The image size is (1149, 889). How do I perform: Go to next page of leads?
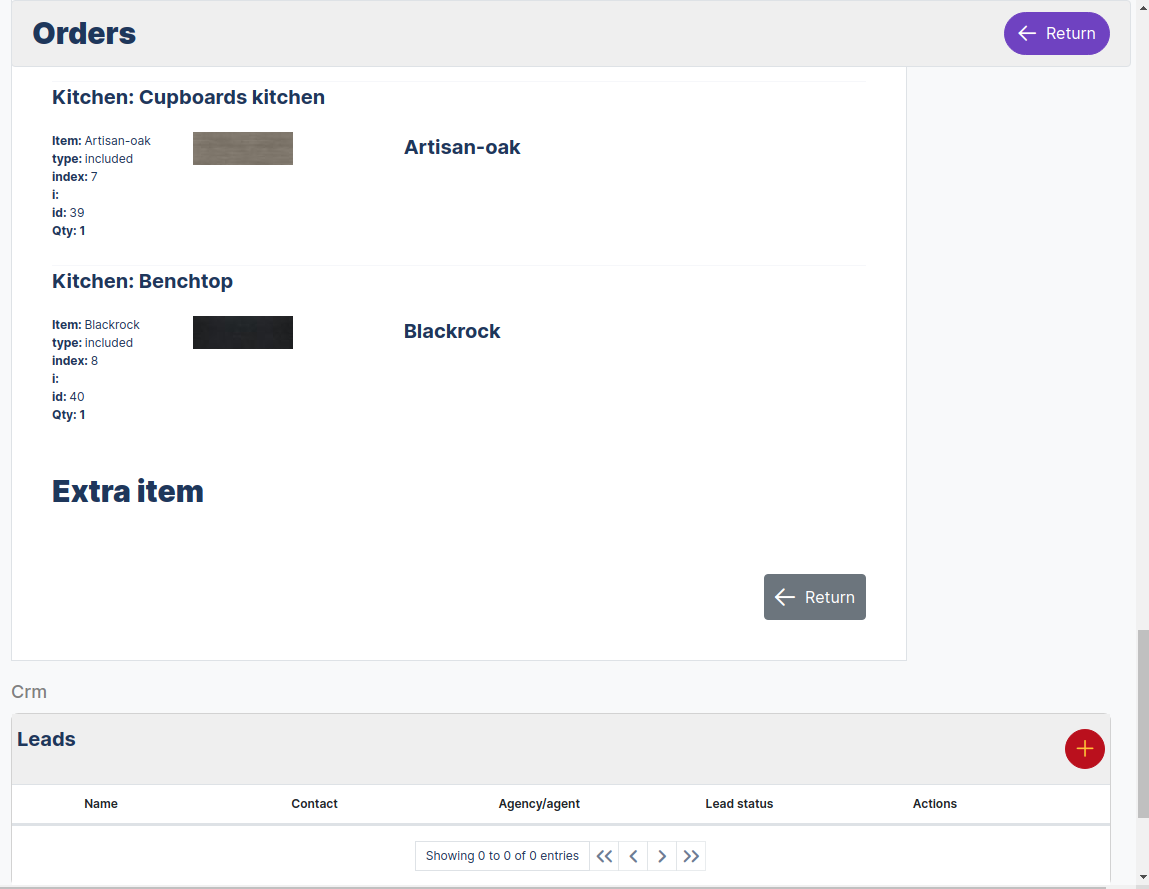pos(662,856)
